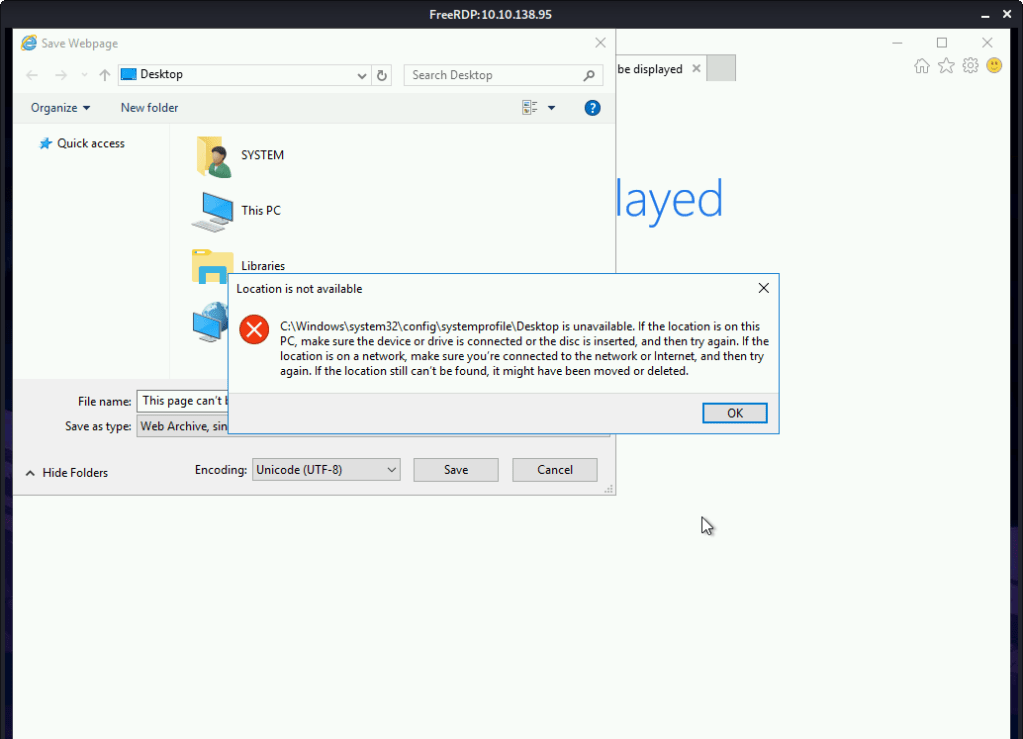The height and width of the screenshot is (739, 1023).
Task: Open the Encoding Unicode (UTF-8) dropdown
Action: pos(325,469)
